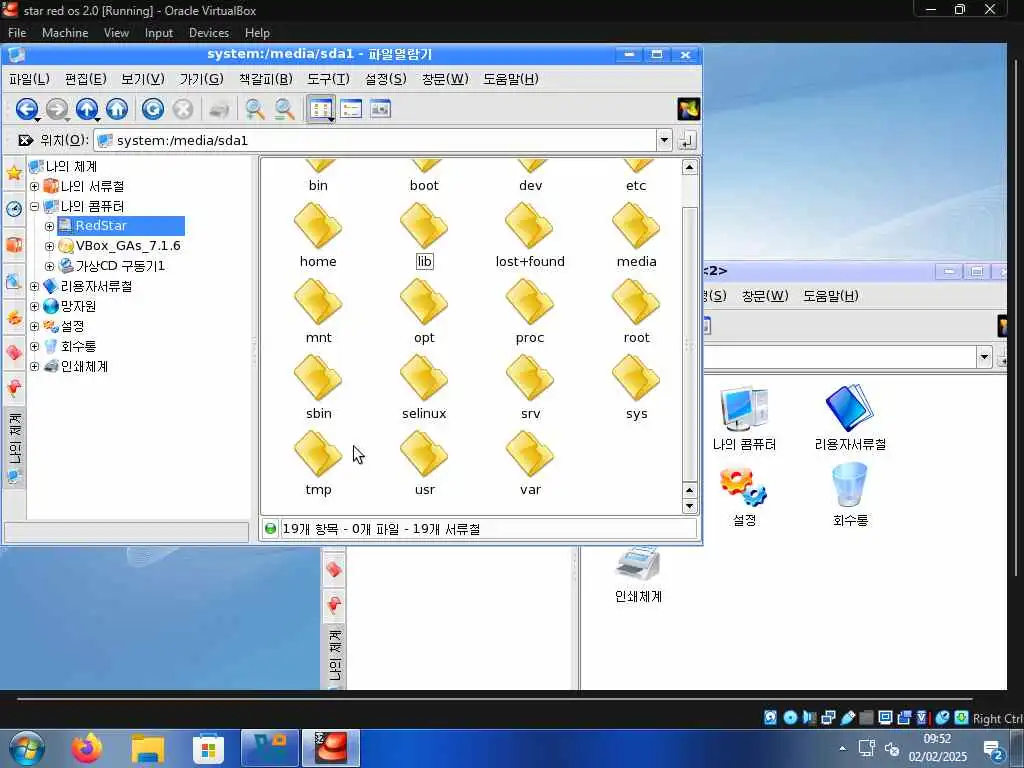Click the location field system:/media/sda1
The image size is (1024, 768).
pos(382,140)
